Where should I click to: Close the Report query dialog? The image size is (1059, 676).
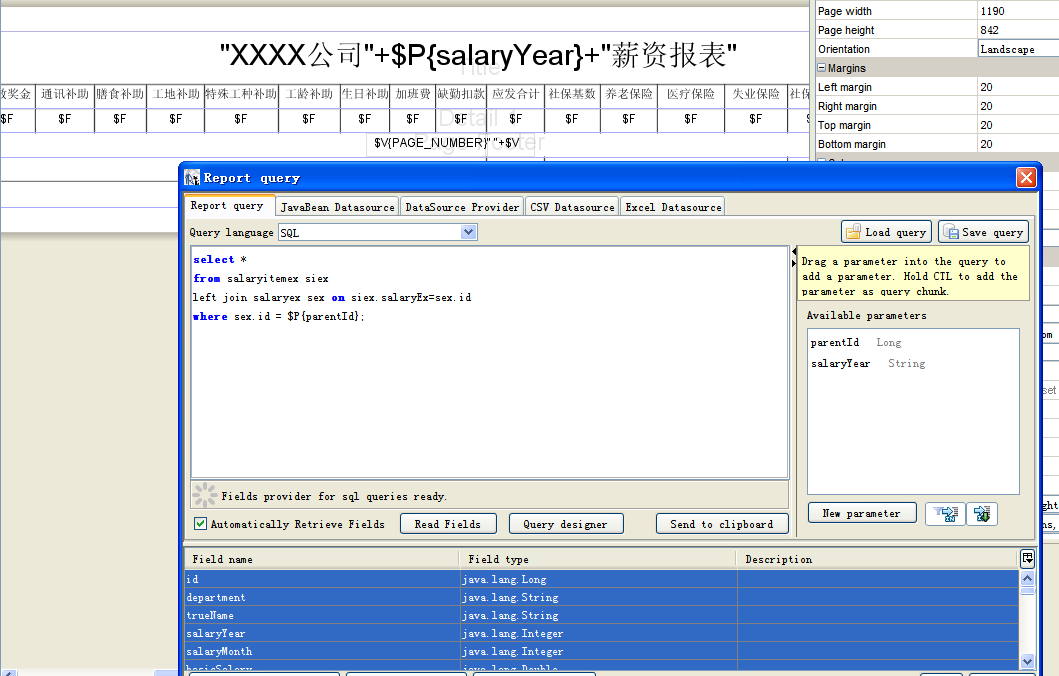coord(1025,177)
